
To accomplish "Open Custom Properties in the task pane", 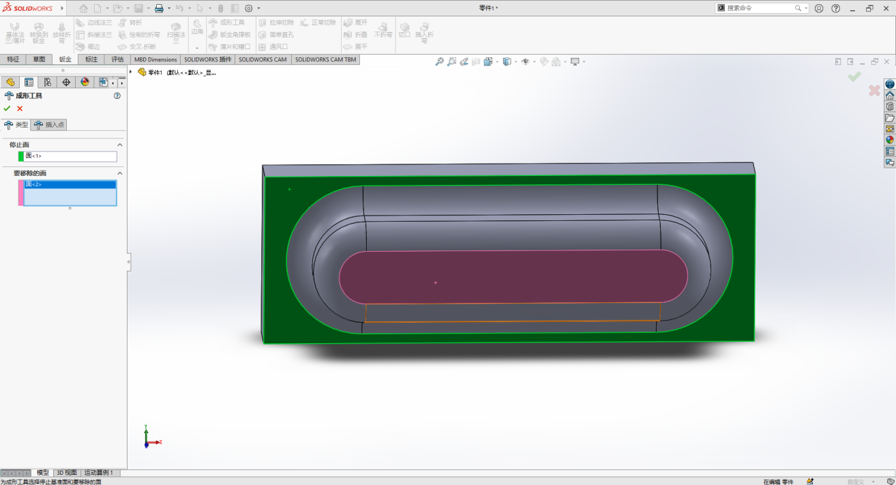I will (x=890, y=151).
